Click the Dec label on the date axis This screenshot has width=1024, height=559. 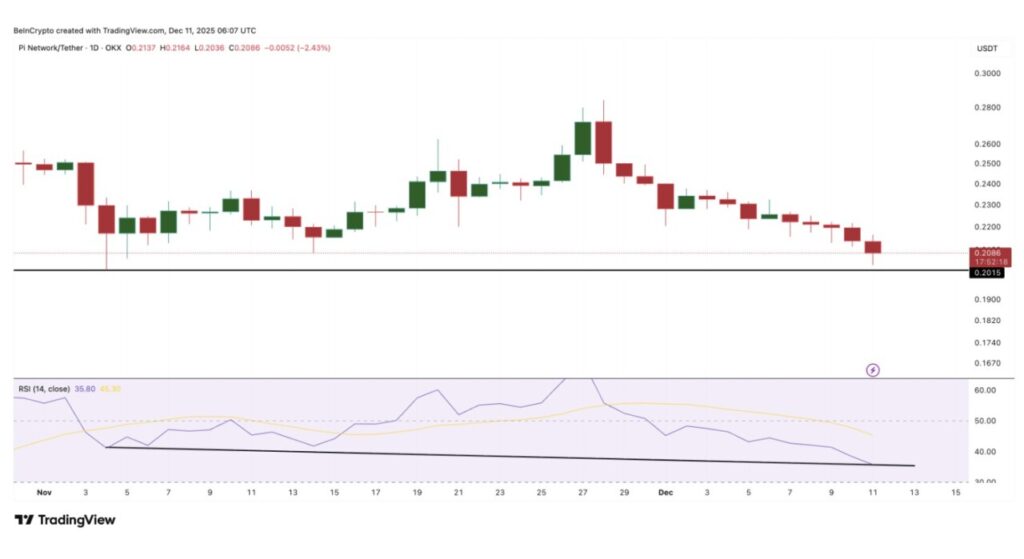[666, 493]
